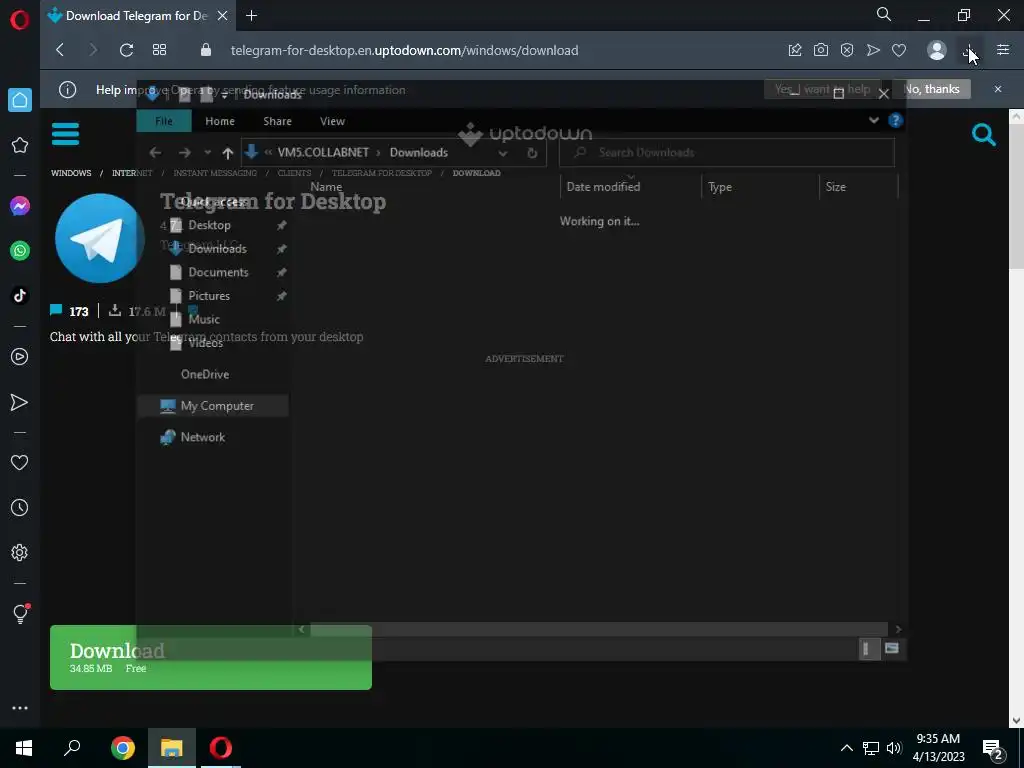
Task: Open TikTok from the Opera sidebar
Action: click(x=20, y=295)
